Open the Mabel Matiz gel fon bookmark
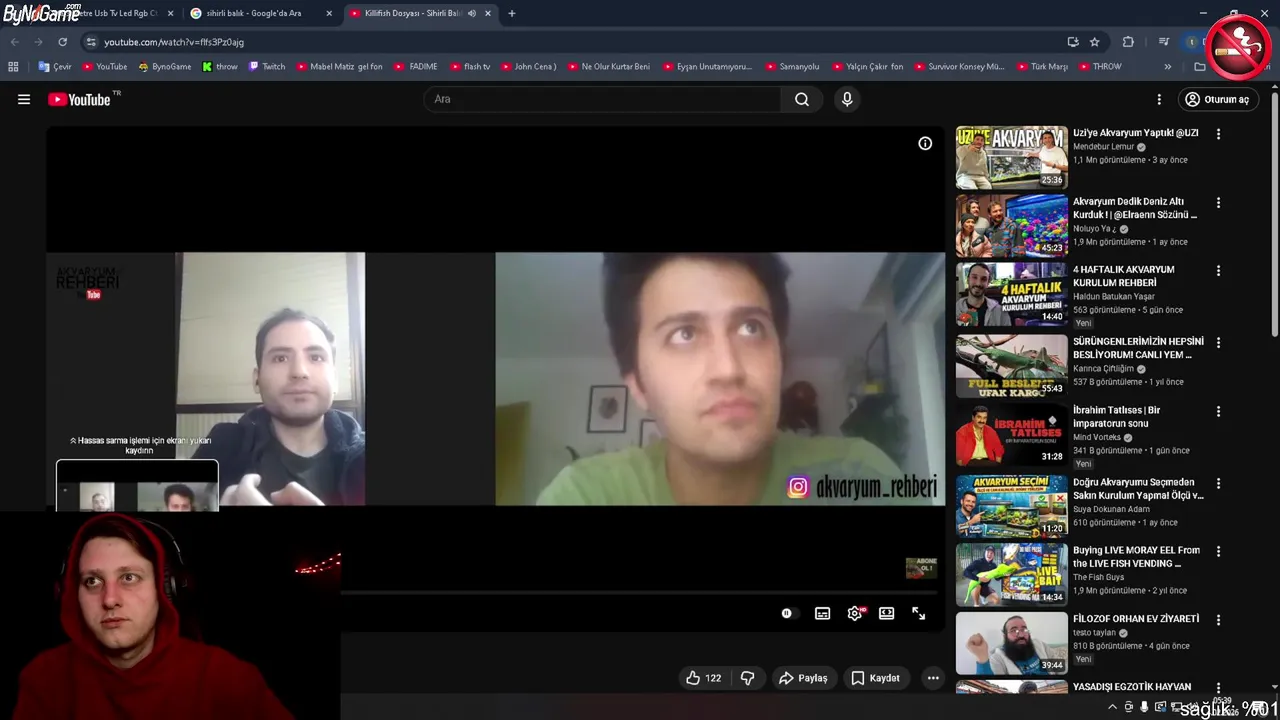This screenshot has height=720, width=1280. click(x=339, y=67)
